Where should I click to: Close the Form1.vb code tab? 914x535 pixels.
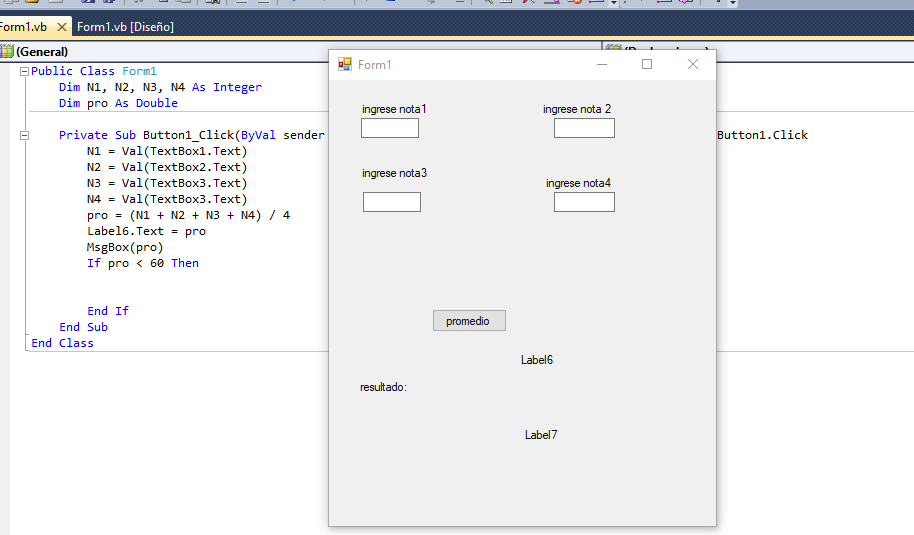(x=62, y=27)
